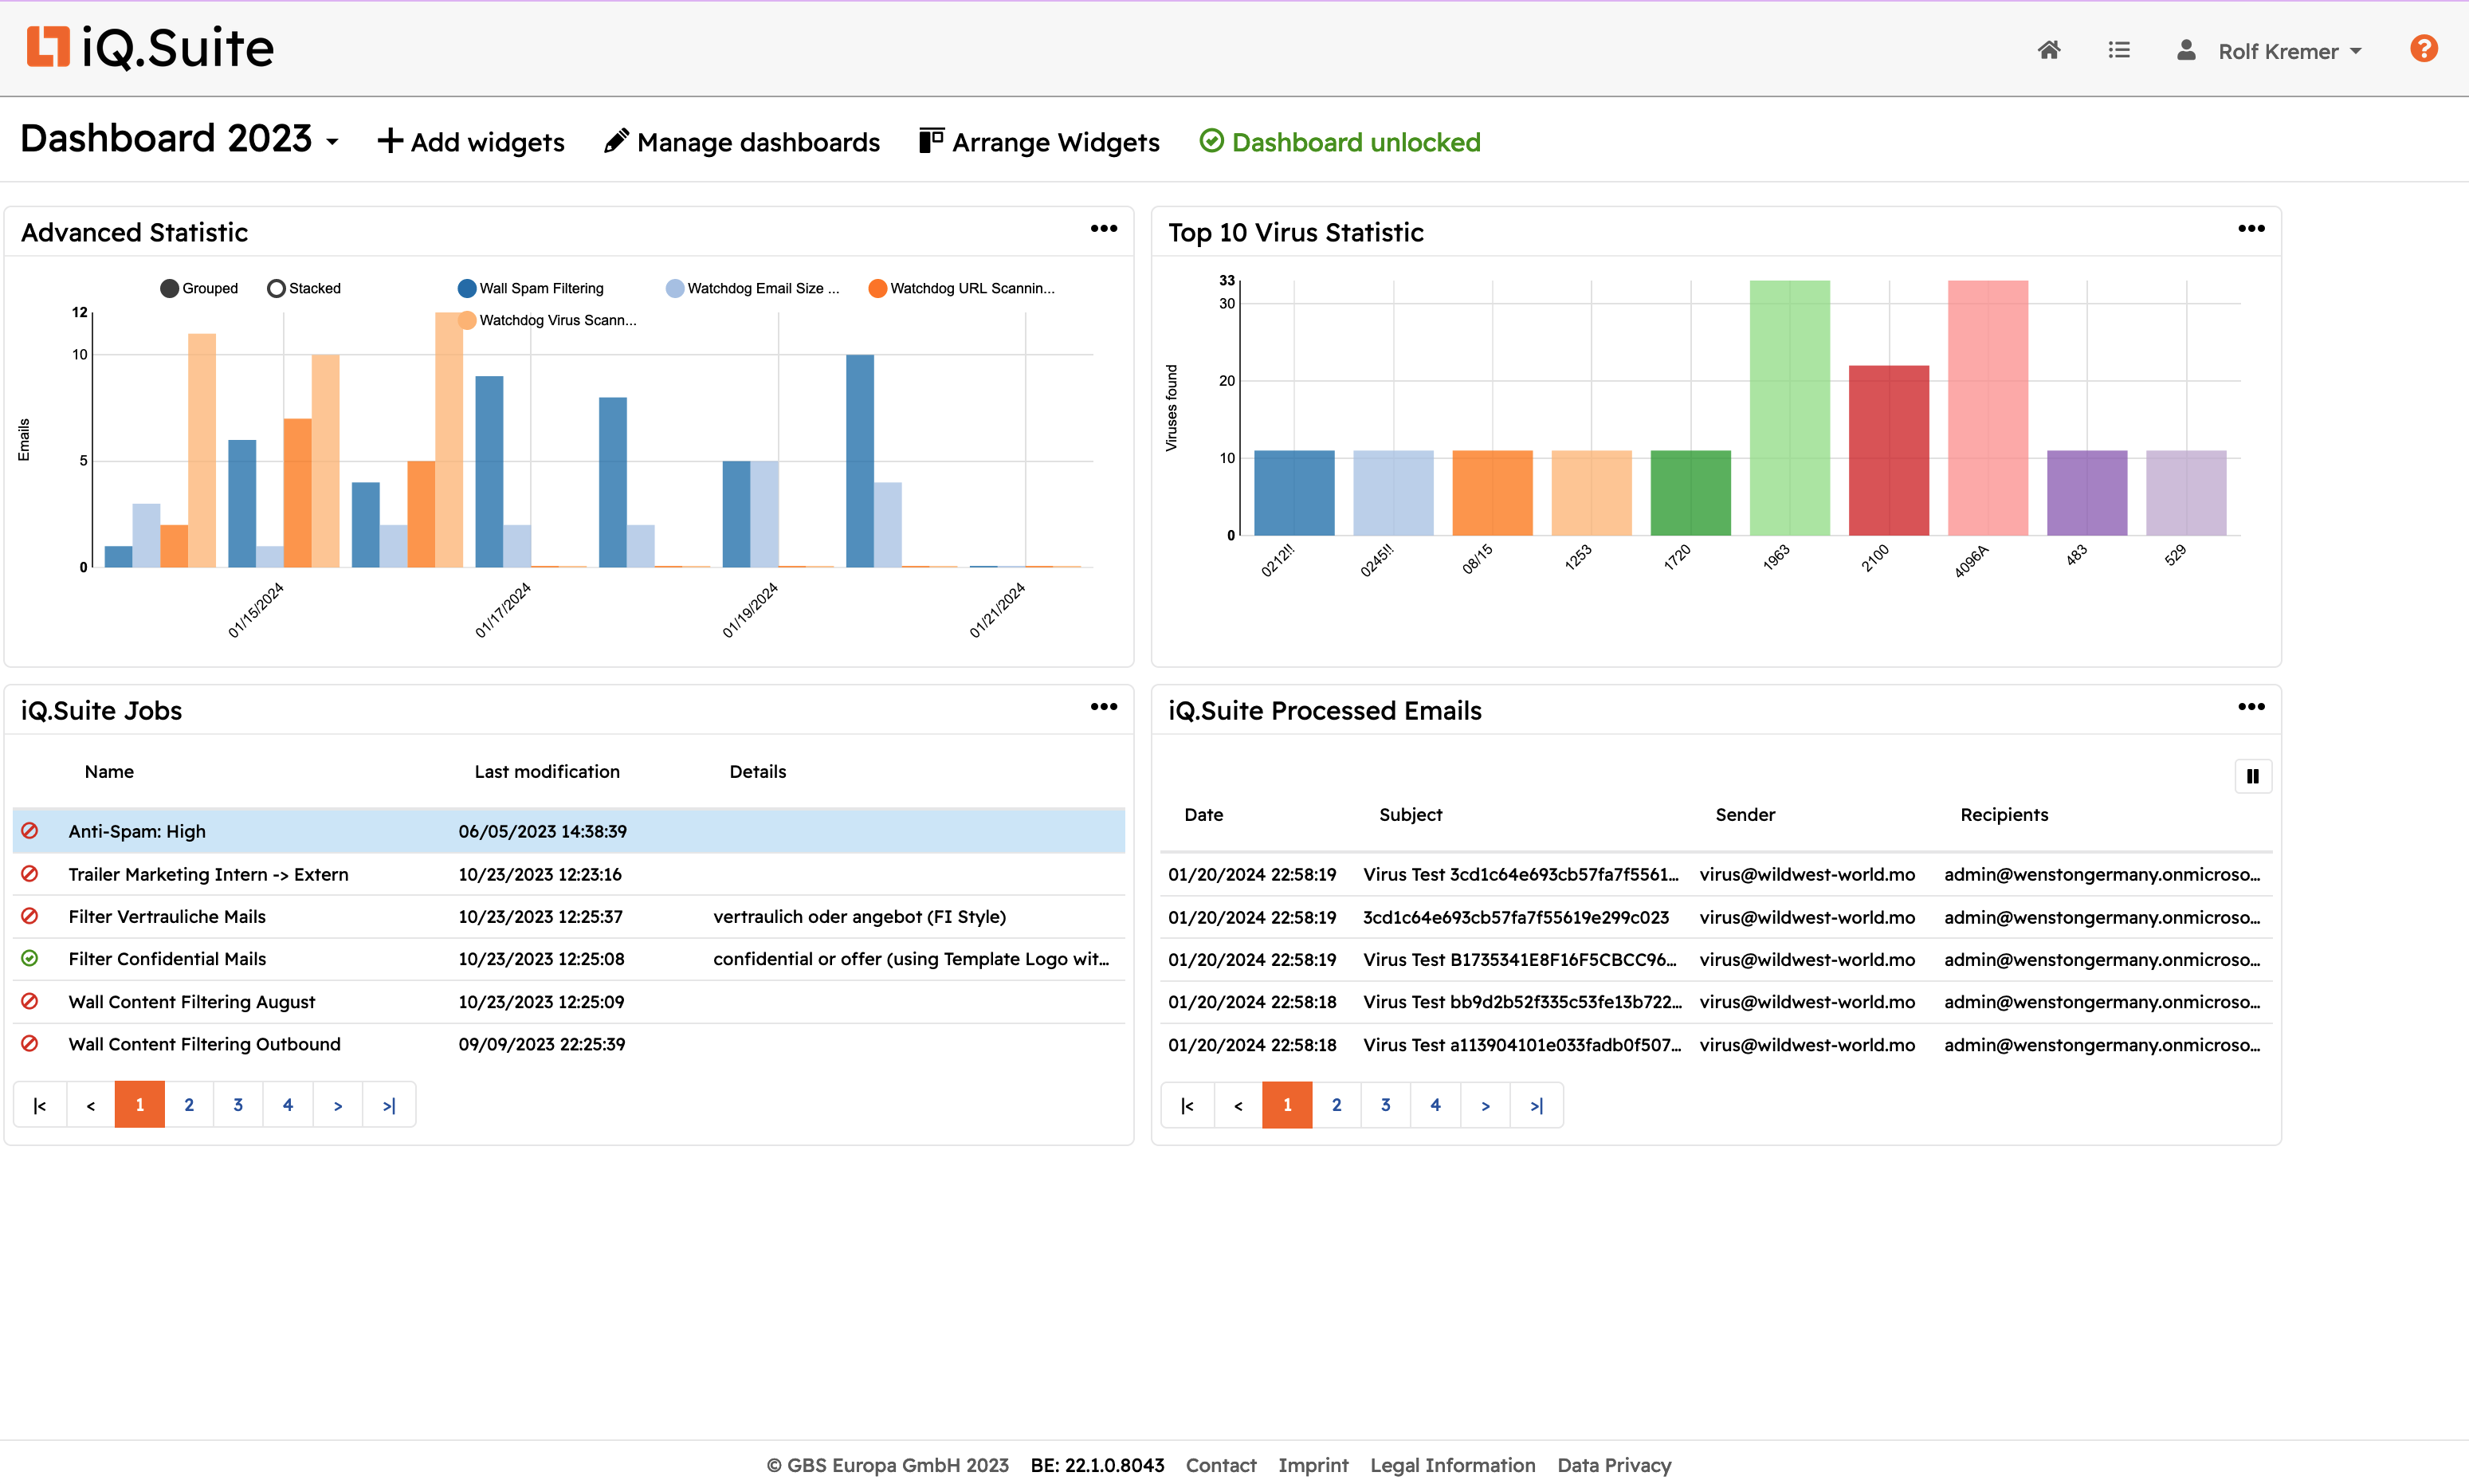
Task: Click the current page 1 in Jobs pagination
Action: click(140, 1105)
